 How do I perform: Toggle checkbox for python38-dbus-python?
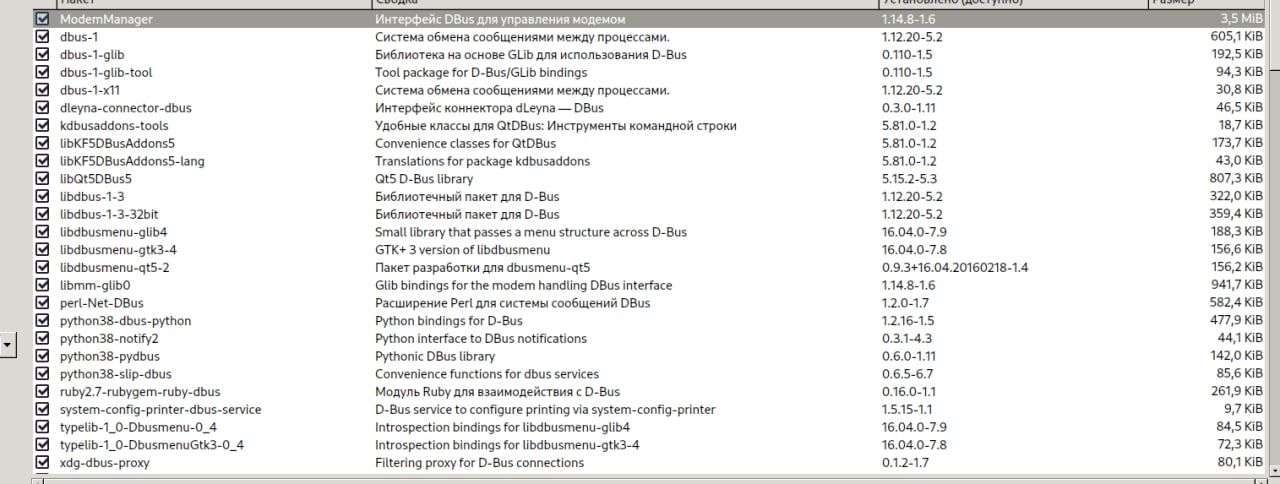click(42, 321)
